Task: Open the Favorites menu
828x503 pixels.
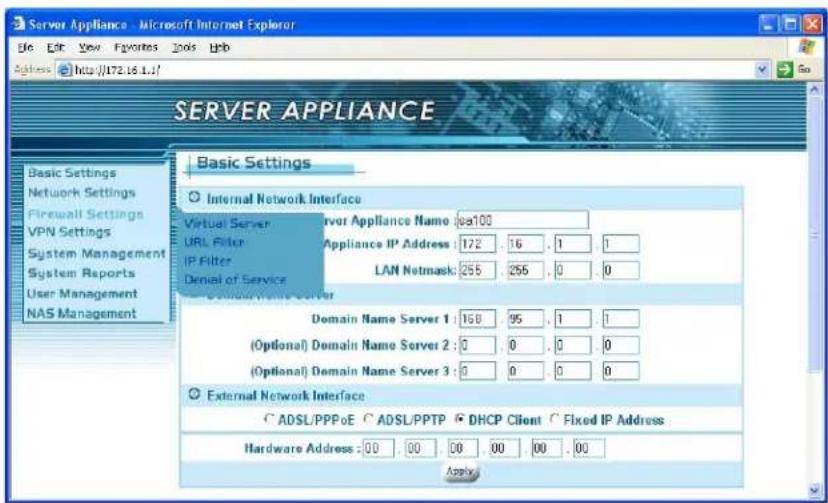Action: (x=136, y=48)
